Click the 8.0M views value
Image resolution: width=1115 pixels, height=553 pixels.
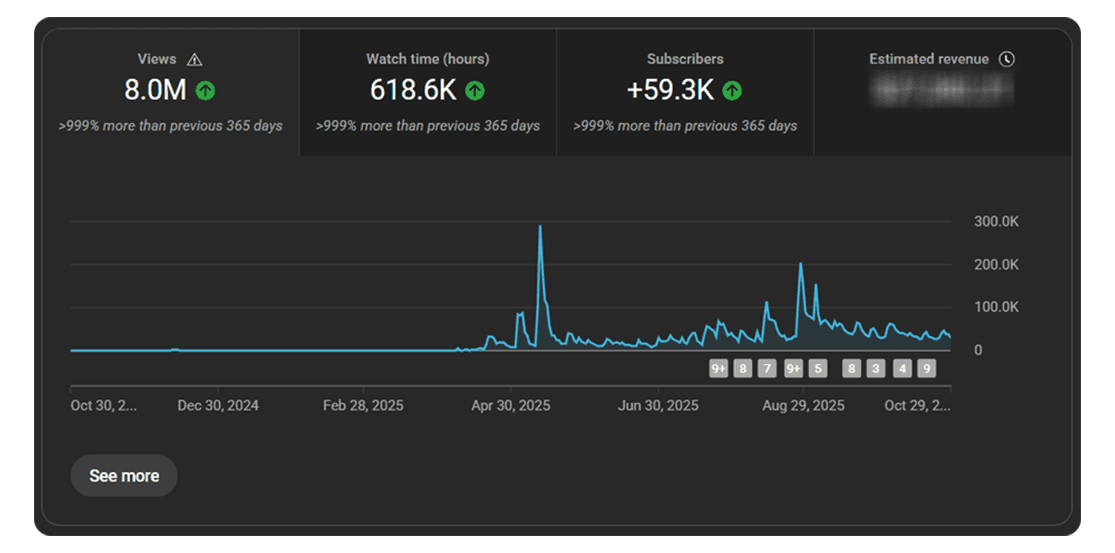click(155, 90)
